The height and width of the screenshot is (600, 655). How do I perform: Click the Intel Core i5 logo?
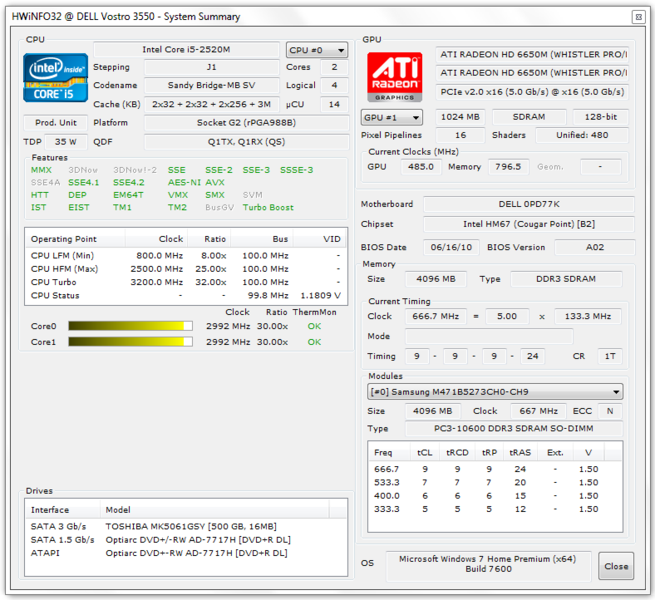(56, 78)
